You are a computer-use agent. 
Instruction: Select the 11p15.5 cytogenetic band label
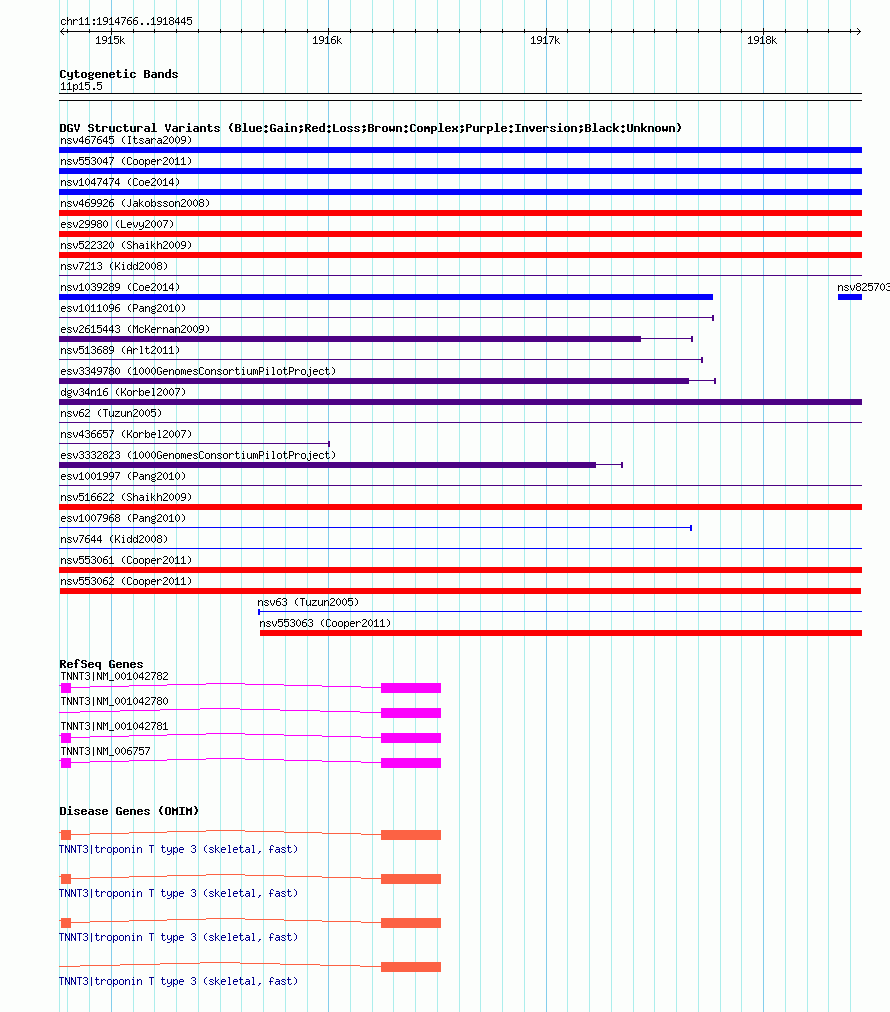pyautogui.click(x=81, y=86)
